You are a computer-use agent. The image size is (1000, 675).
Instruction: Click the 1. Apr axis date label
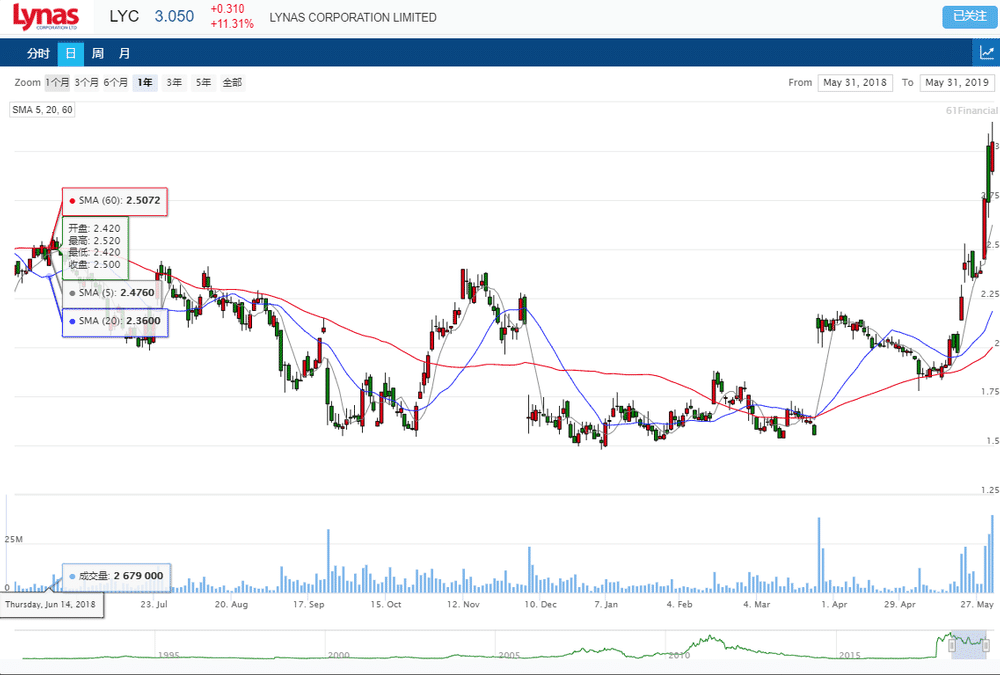[x=834, y=604]
